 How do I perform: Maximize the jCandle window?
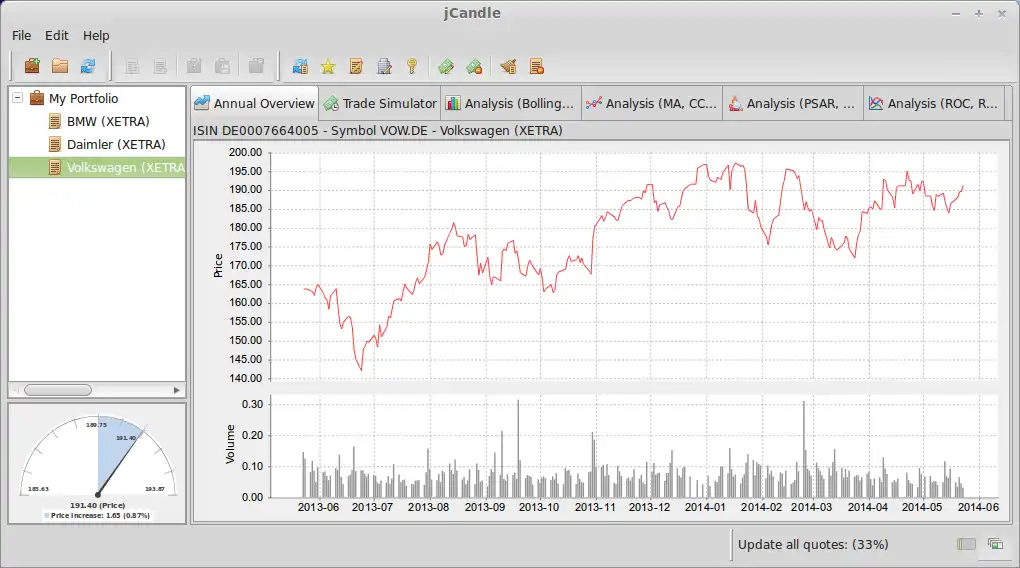pos(978,14)
